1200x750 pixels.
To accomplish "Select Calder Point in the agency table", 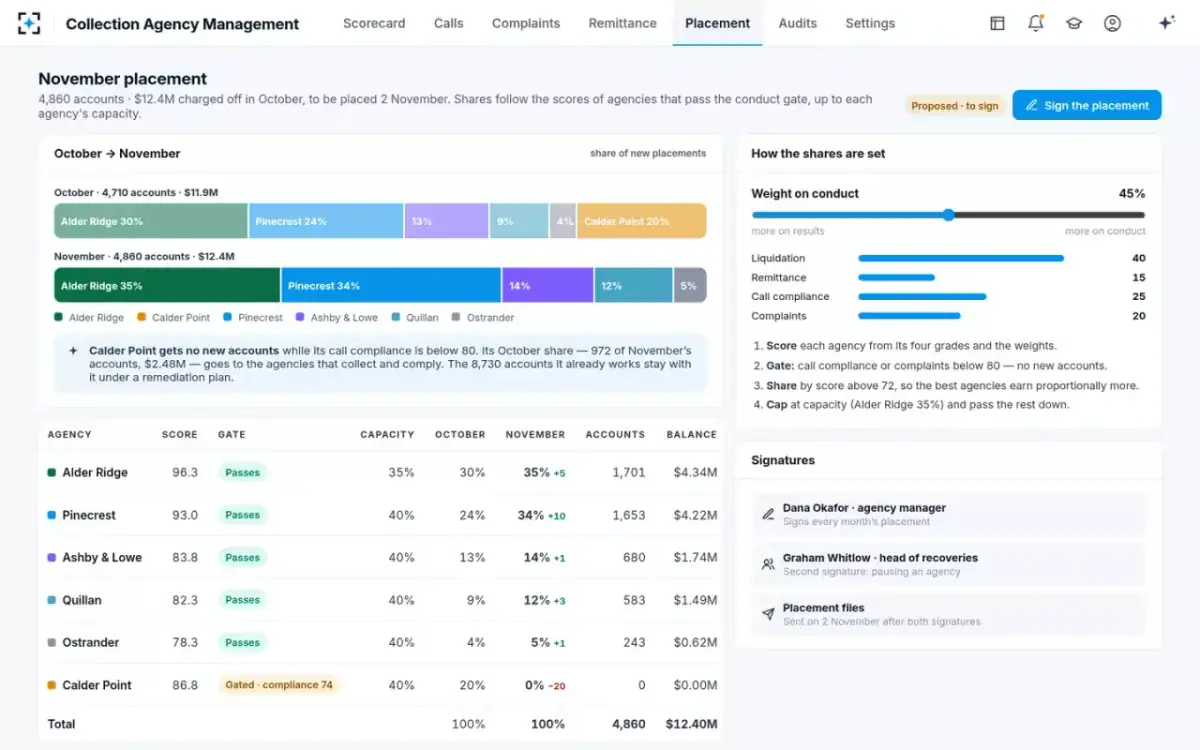I will click(97, 685).
